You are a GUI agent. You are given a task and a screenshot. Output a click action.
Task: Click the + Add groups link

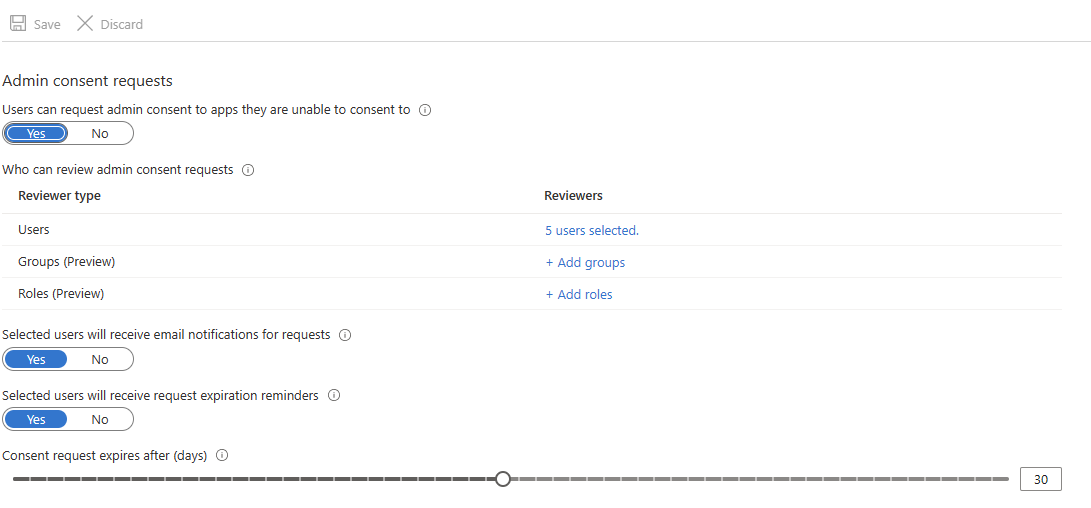[585, 262]
